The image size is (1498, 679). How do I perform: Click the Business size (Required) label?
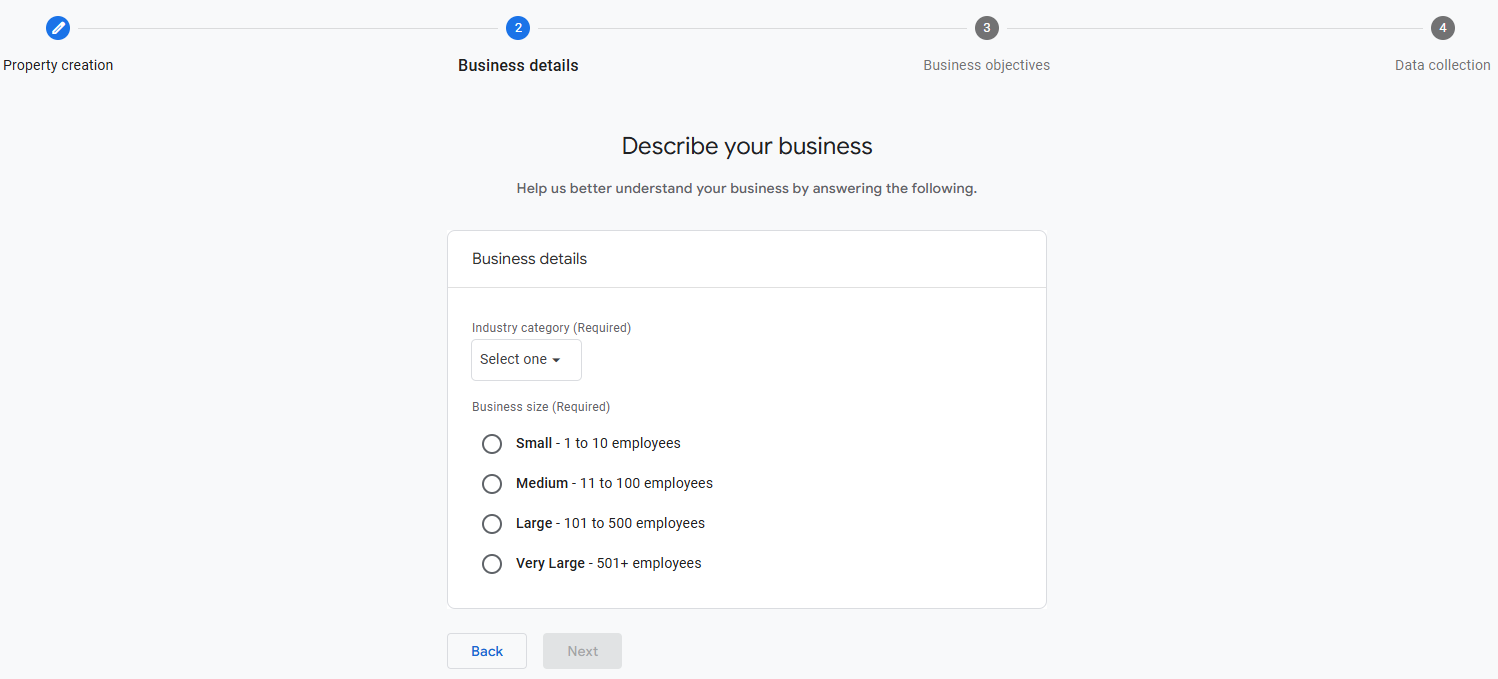coord(541,407)
